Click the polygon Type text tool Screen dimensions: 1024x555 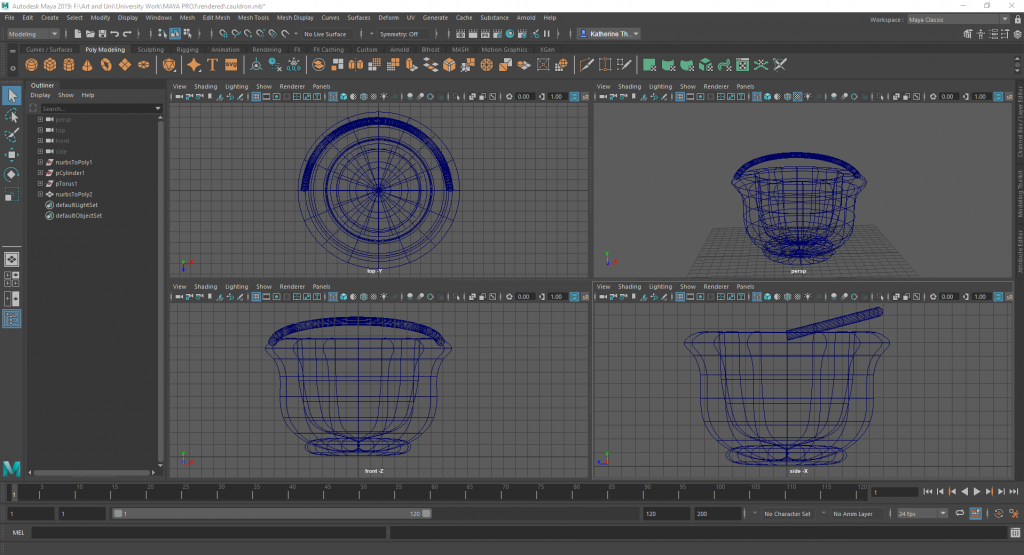(x=212, y=65)
